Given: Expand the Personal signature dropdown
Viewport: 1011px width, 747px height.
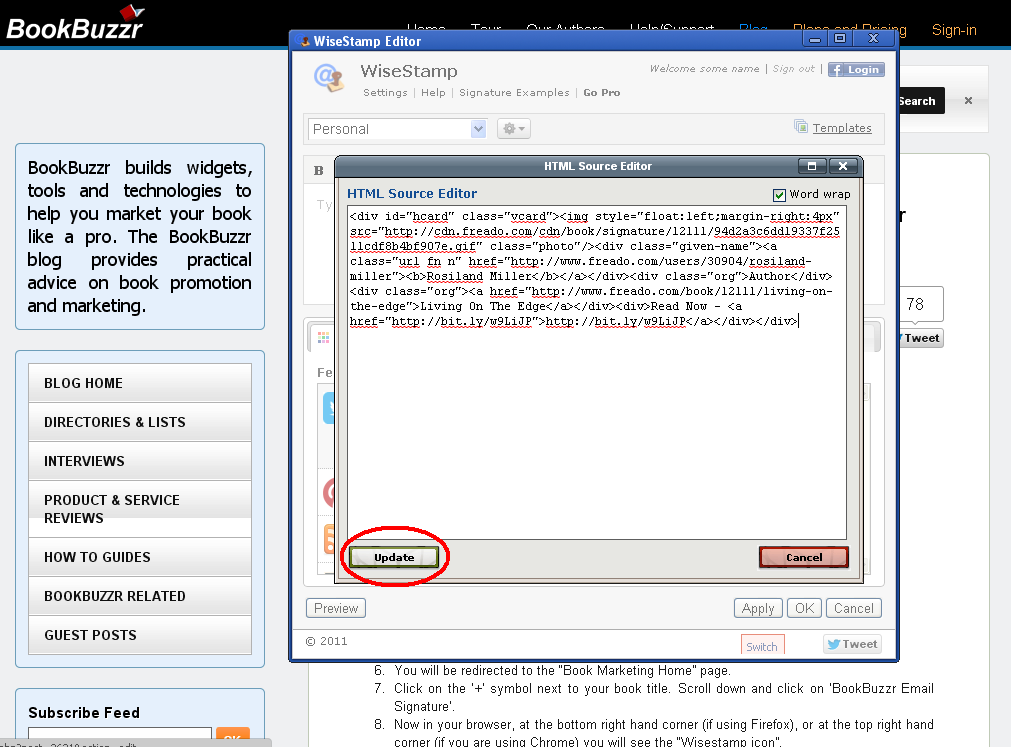Looking at the screenshot, I should pos(478,129).
